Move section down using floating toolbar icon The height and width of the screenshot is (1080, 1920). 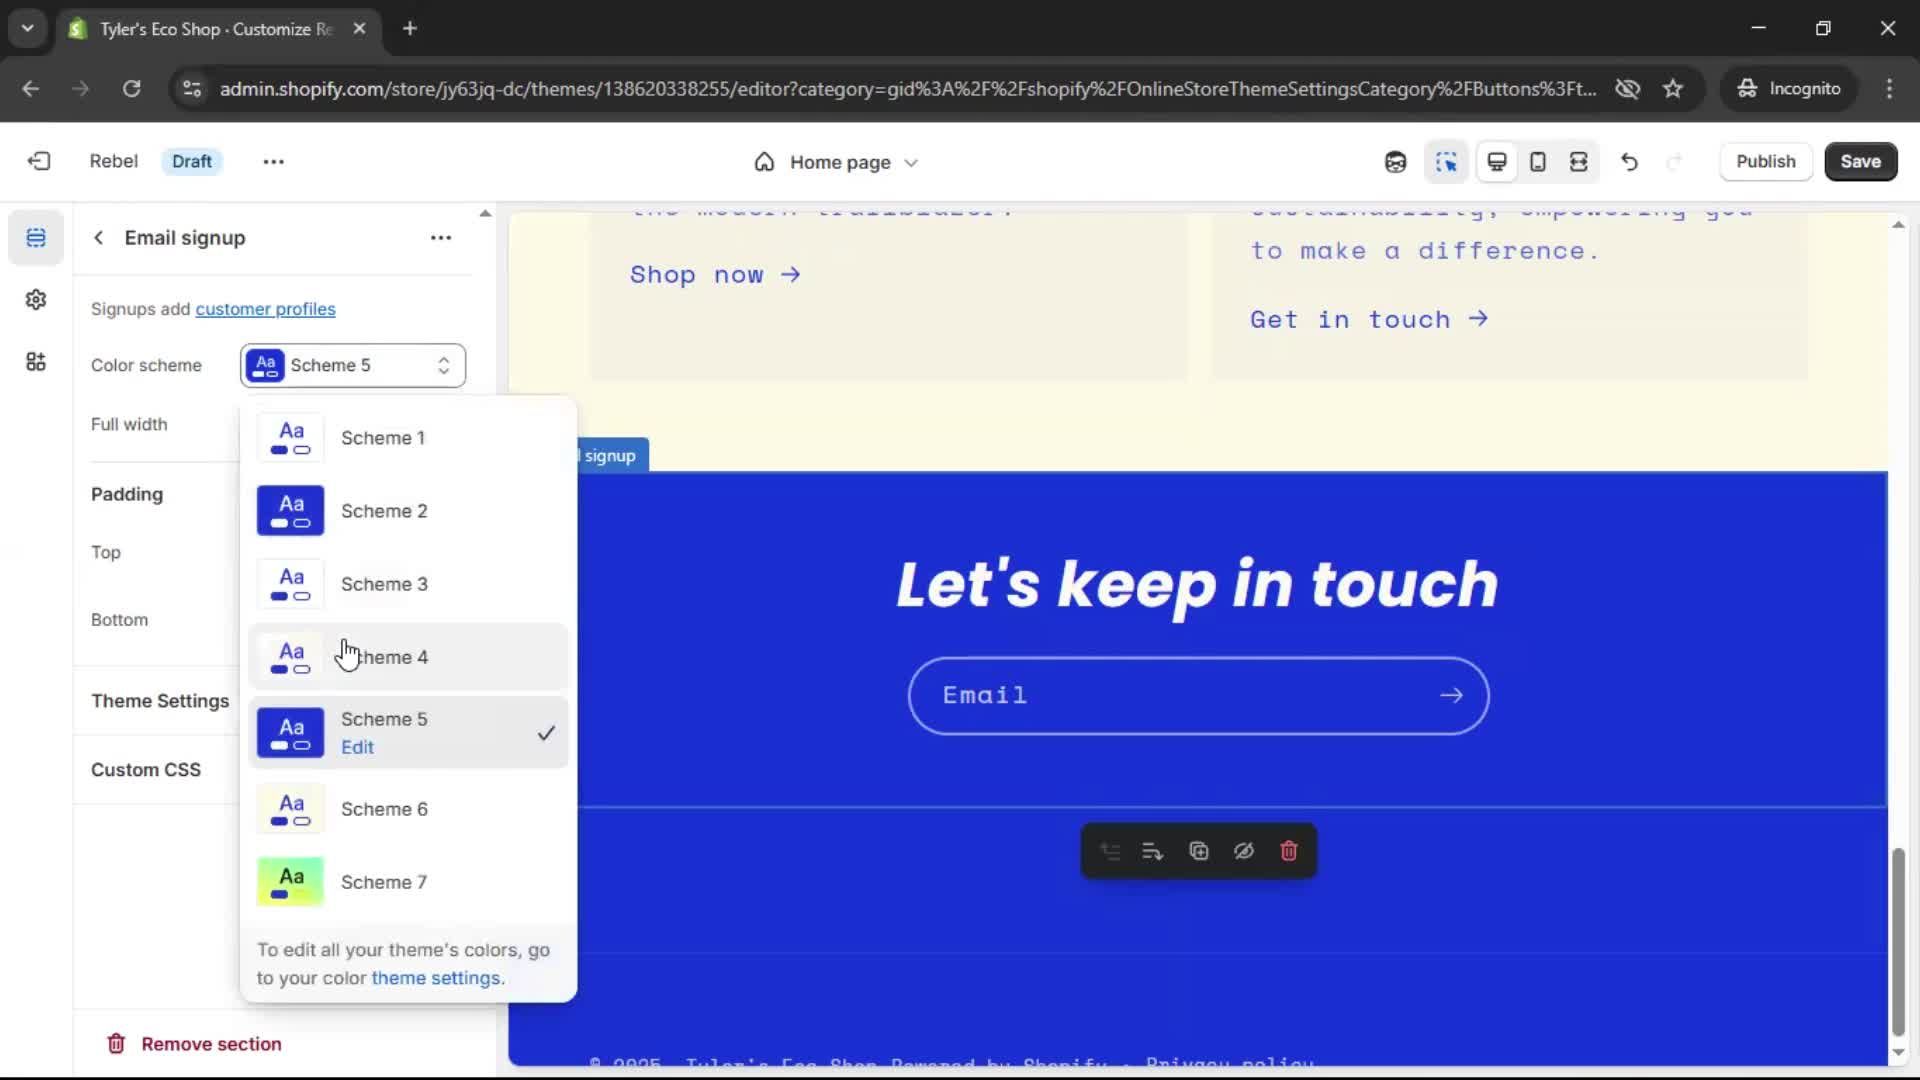point(1152,851)
